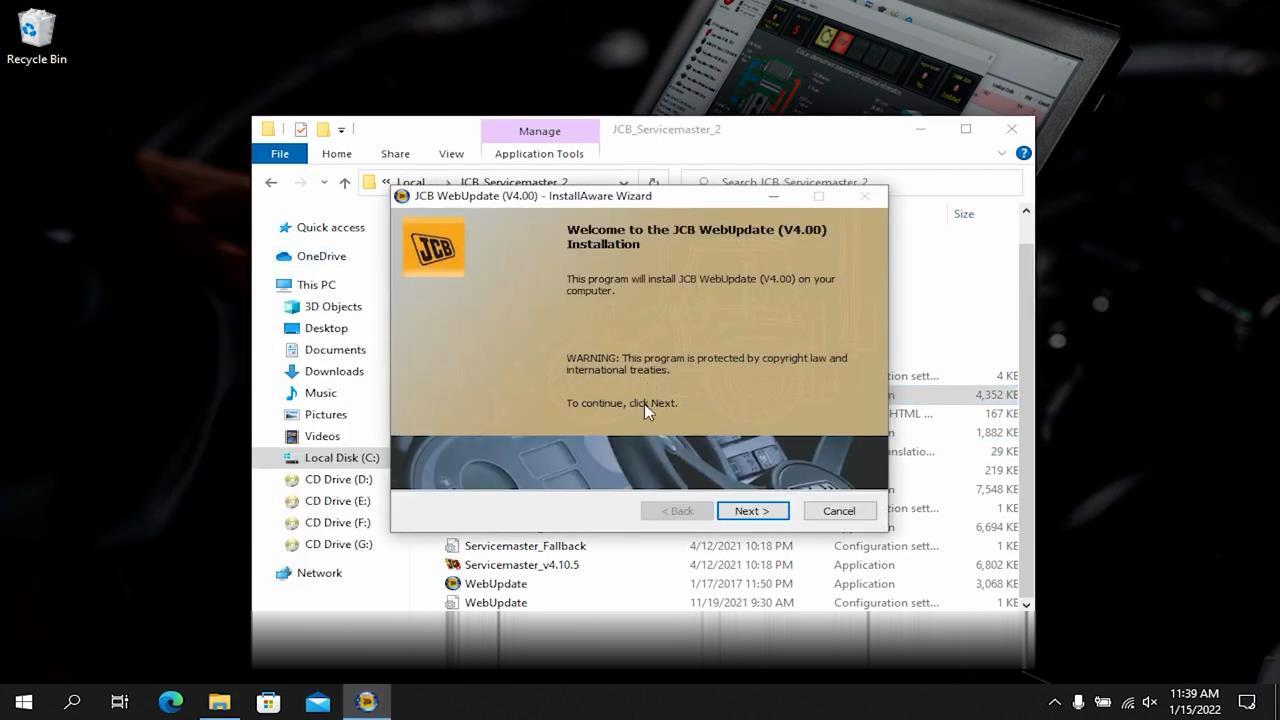1280x720 pixels.
Task: Click Next in the JCB WebUpdate wizard
Action: pos(753,511)
